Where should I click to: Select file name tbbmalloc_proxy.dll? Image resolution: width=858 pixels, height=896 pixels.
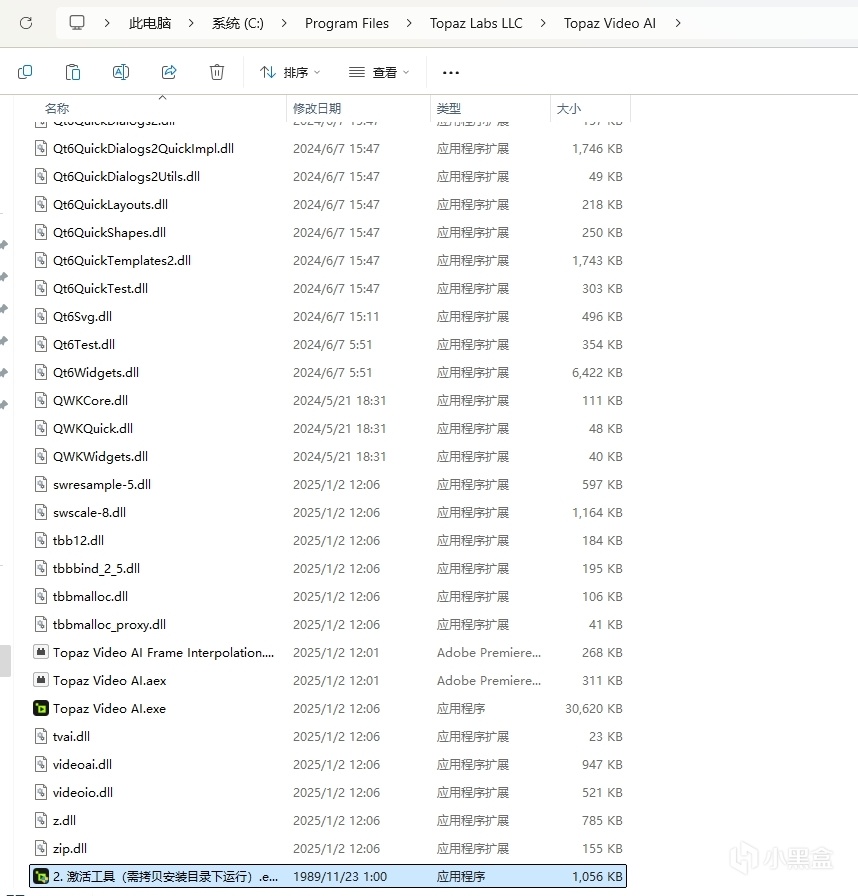pyautogui.click(x=109, y=625)
